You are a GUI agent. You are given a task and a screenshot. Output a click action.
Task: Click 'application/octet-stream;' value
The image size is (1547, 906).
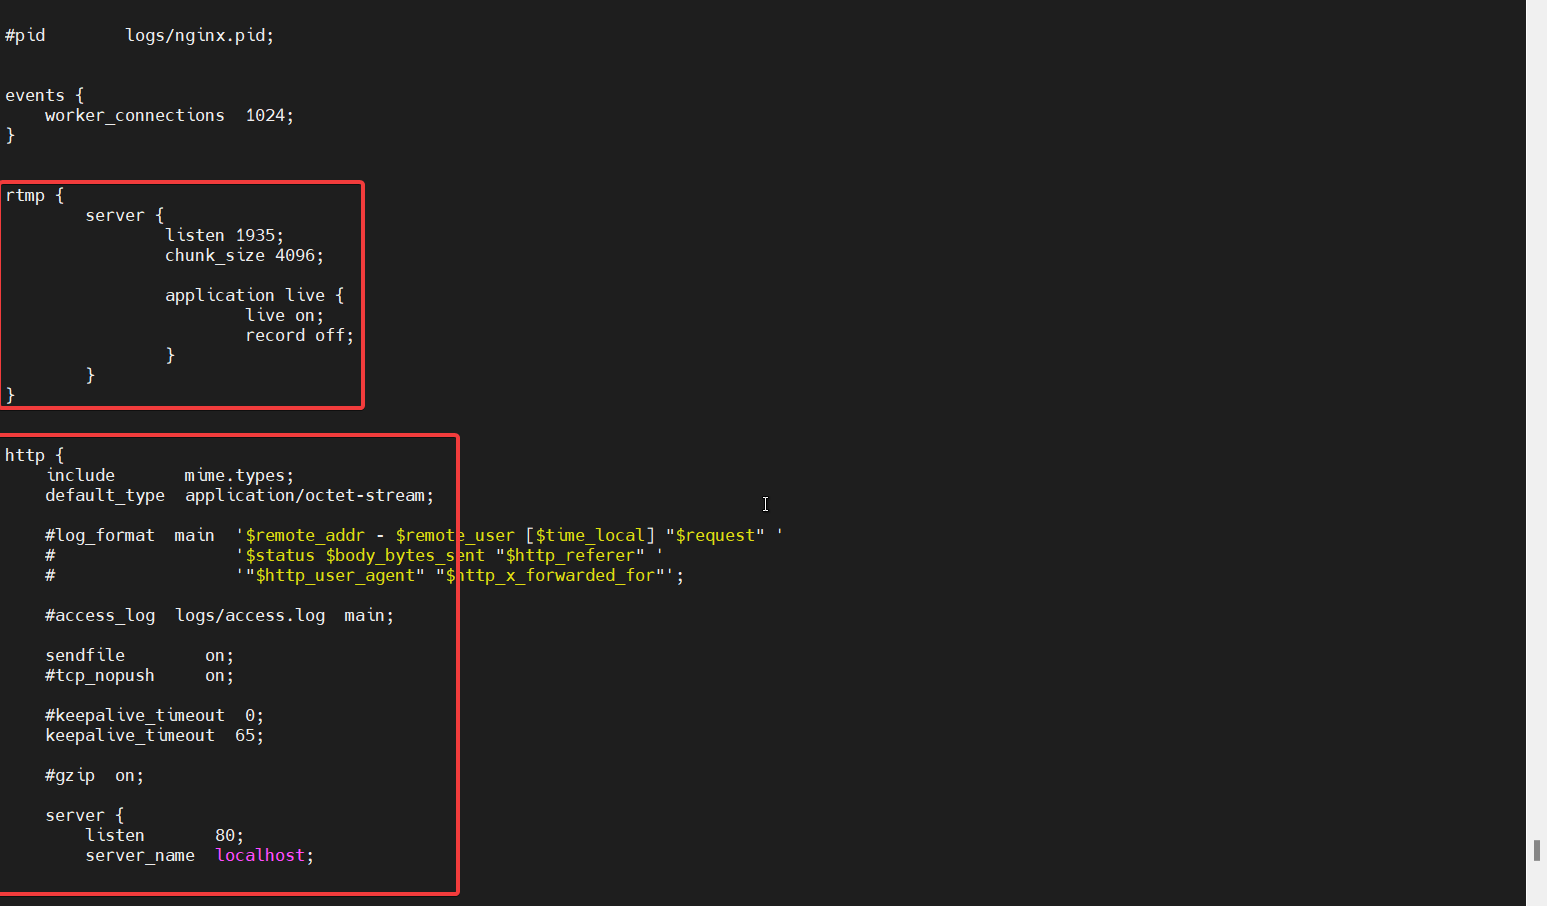coord(309,495)
